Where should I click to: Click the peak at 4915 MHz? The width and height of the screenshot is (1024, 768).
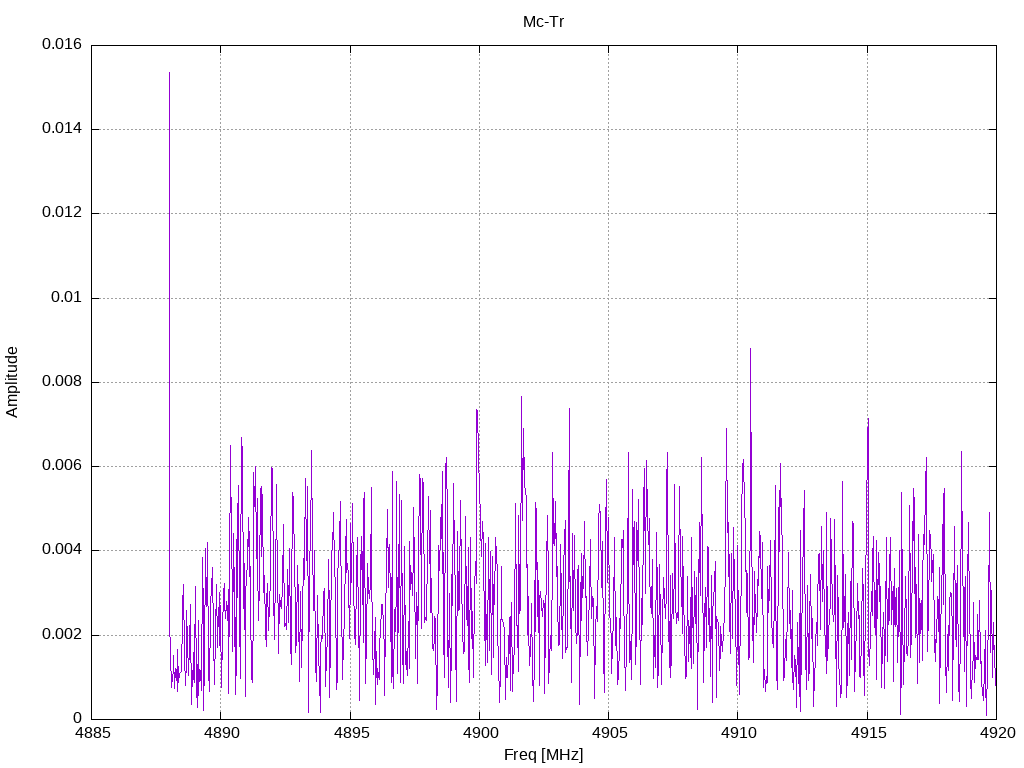868,420
